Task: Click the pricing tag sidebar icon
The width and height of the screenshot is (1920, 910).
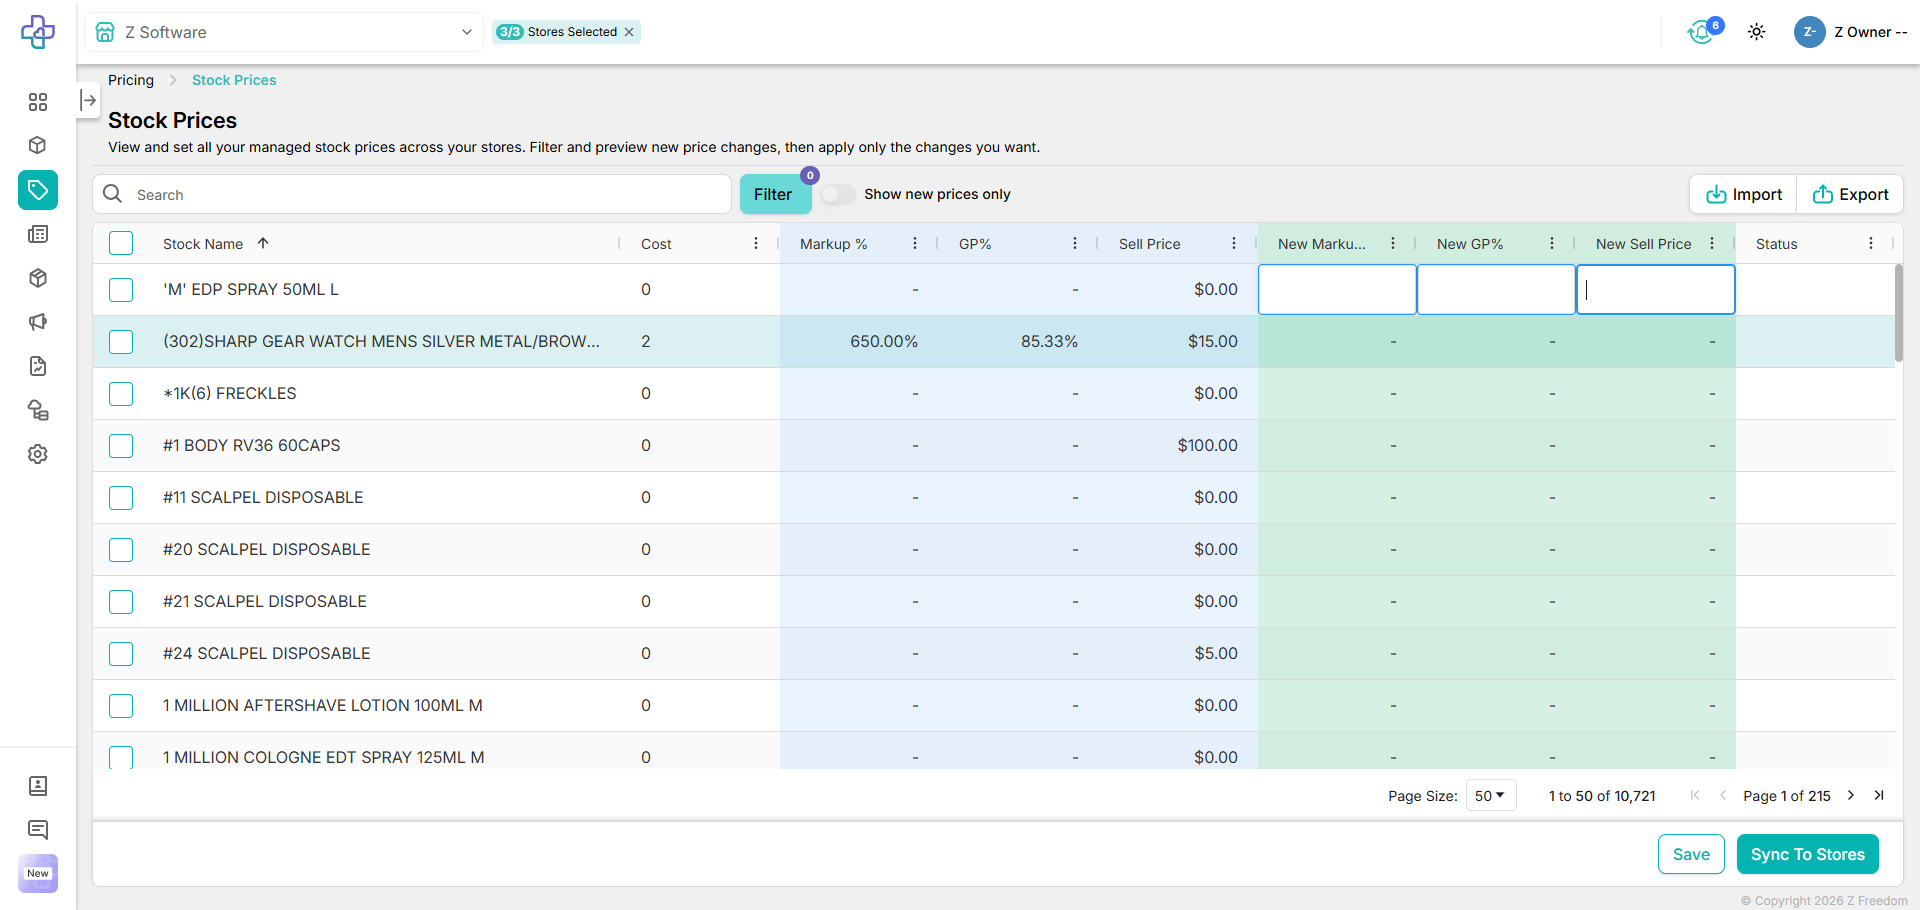Action: [38, 190]
